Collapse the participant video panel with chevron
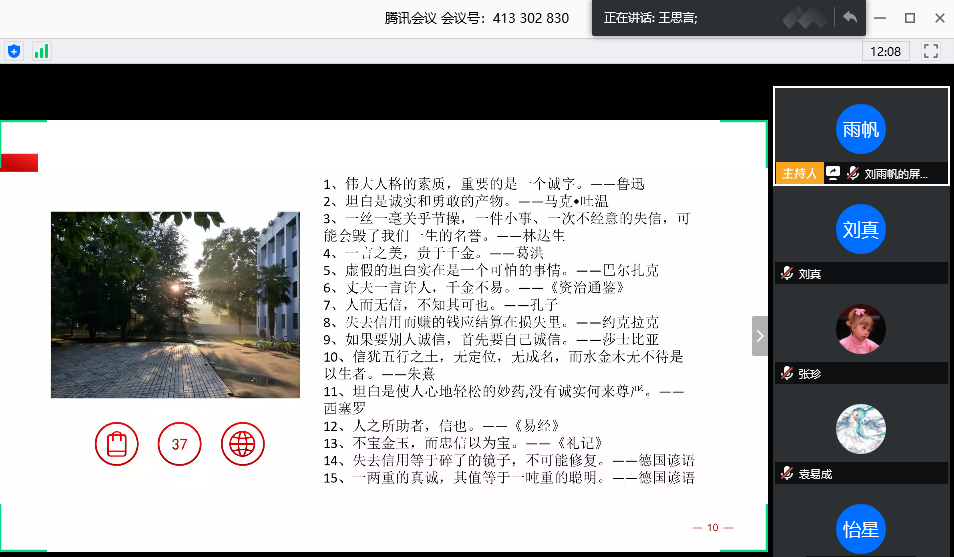 pos(760,336)
